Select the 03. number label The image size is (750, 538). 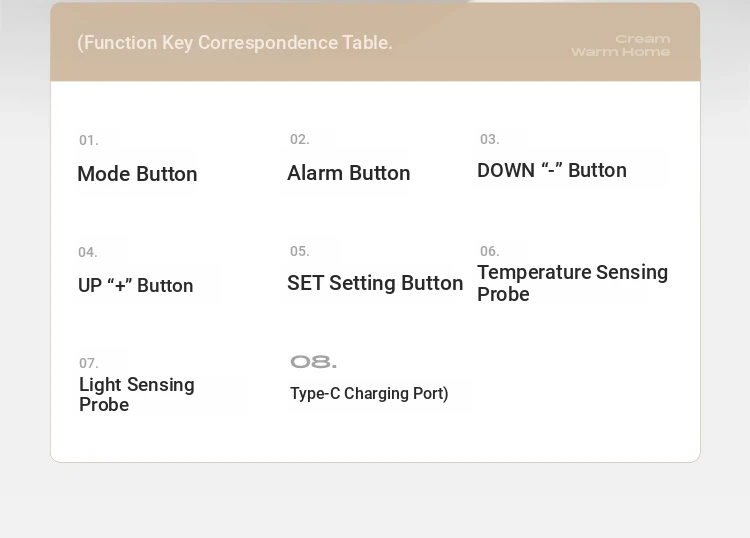pyautogui.click(x=490, y=140)
